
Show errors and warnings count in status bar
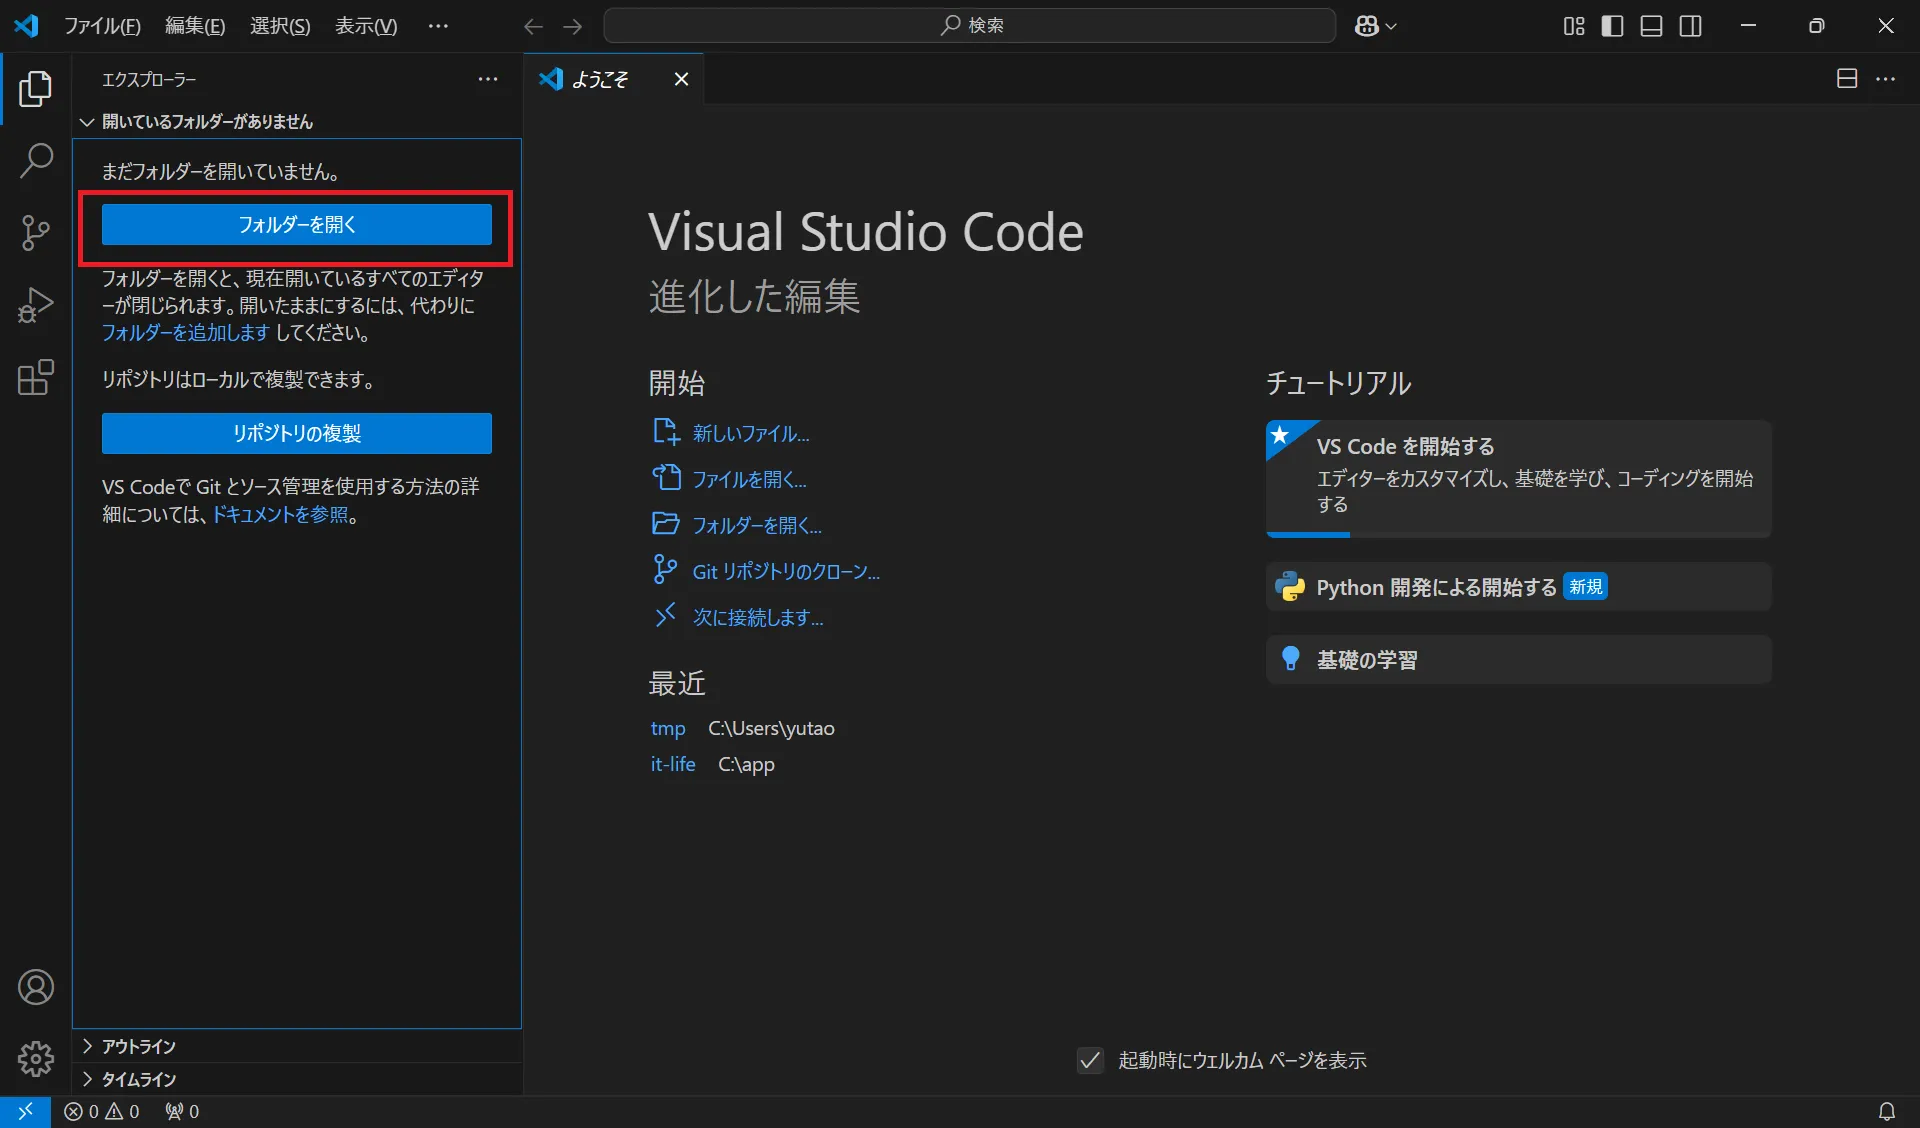pos(102,1111)
